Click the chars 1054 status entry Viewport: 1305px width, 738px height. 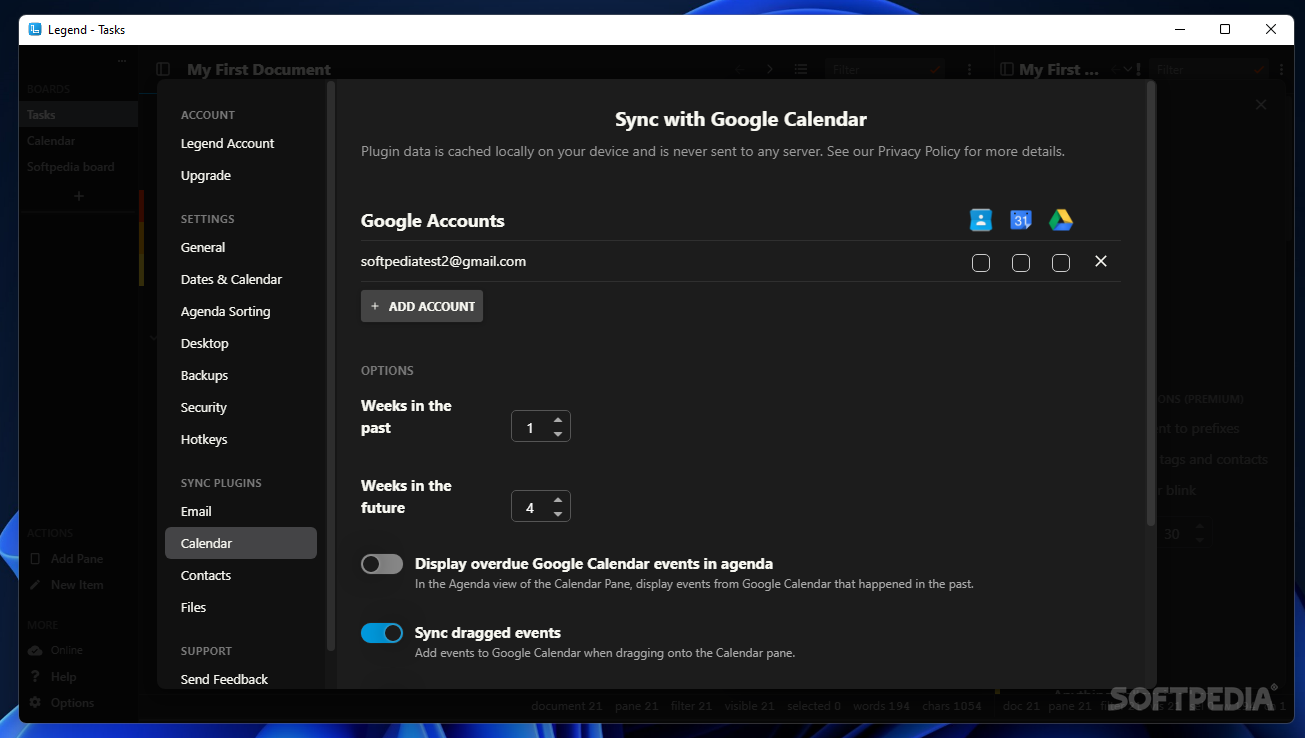(950, 706)
